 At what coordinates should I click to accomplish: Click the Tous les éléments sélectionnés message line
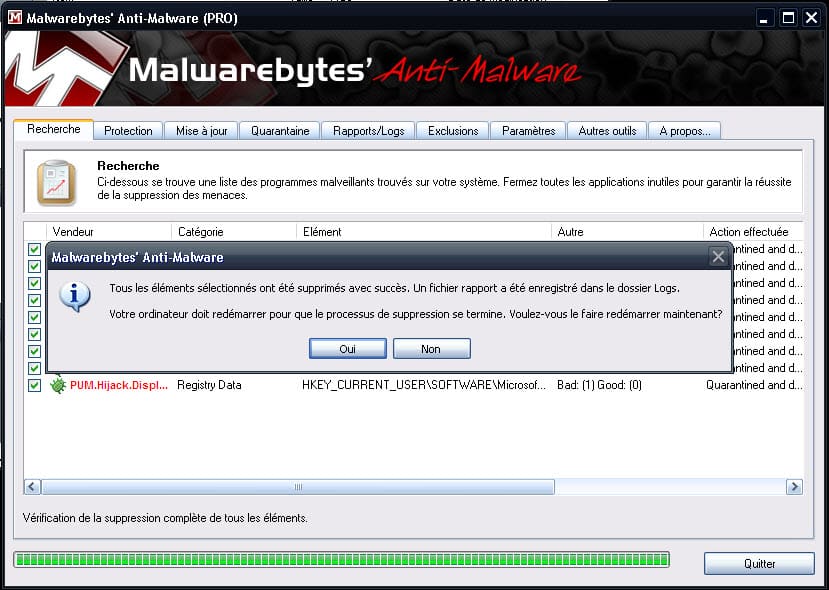(x=394, y=289)
